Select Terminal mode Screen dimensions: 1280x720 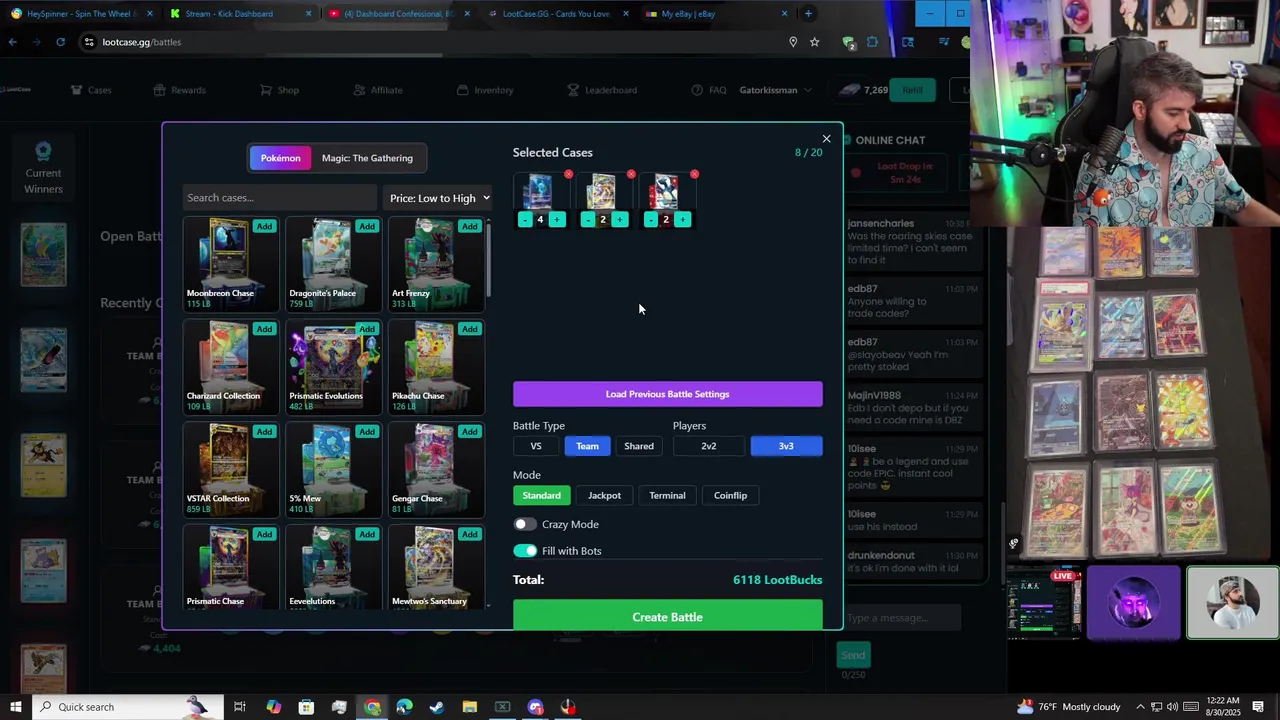coord(667,495)
